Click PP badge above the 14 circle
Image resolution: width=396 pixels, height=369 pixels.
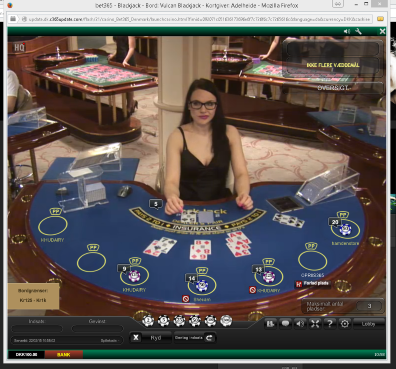point(202,270)
